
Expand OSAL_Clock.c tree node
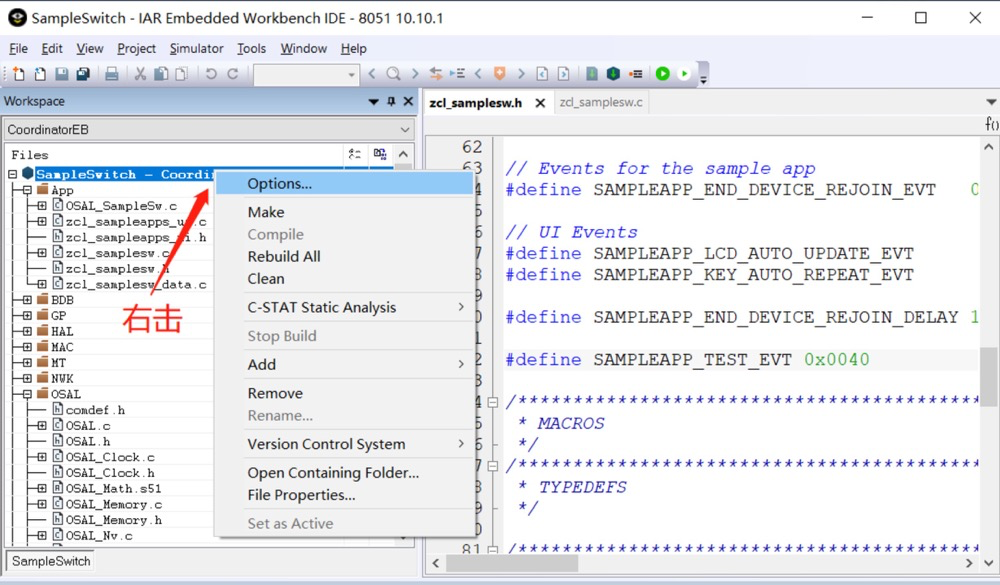point(42,457)
